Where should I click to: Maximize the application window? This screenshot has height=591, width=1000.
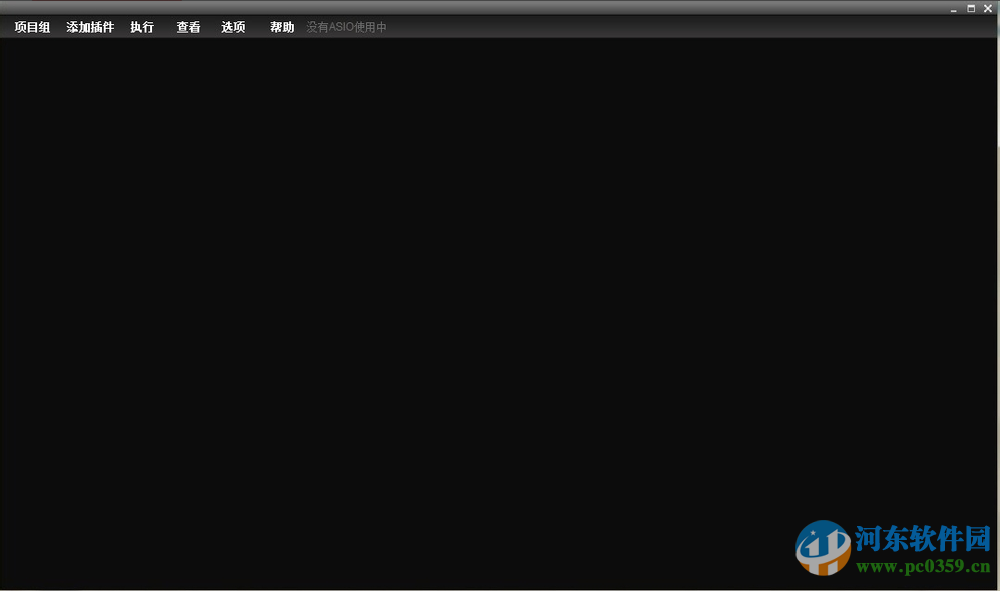pos(972,8)
